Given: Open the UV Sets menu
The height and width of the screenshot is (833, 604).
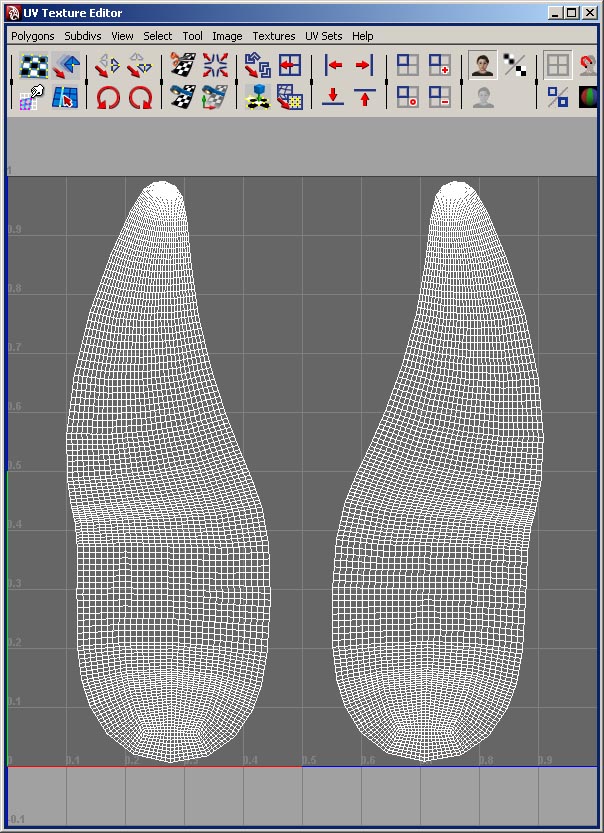Looking at the screenshot, I should 323,36.
